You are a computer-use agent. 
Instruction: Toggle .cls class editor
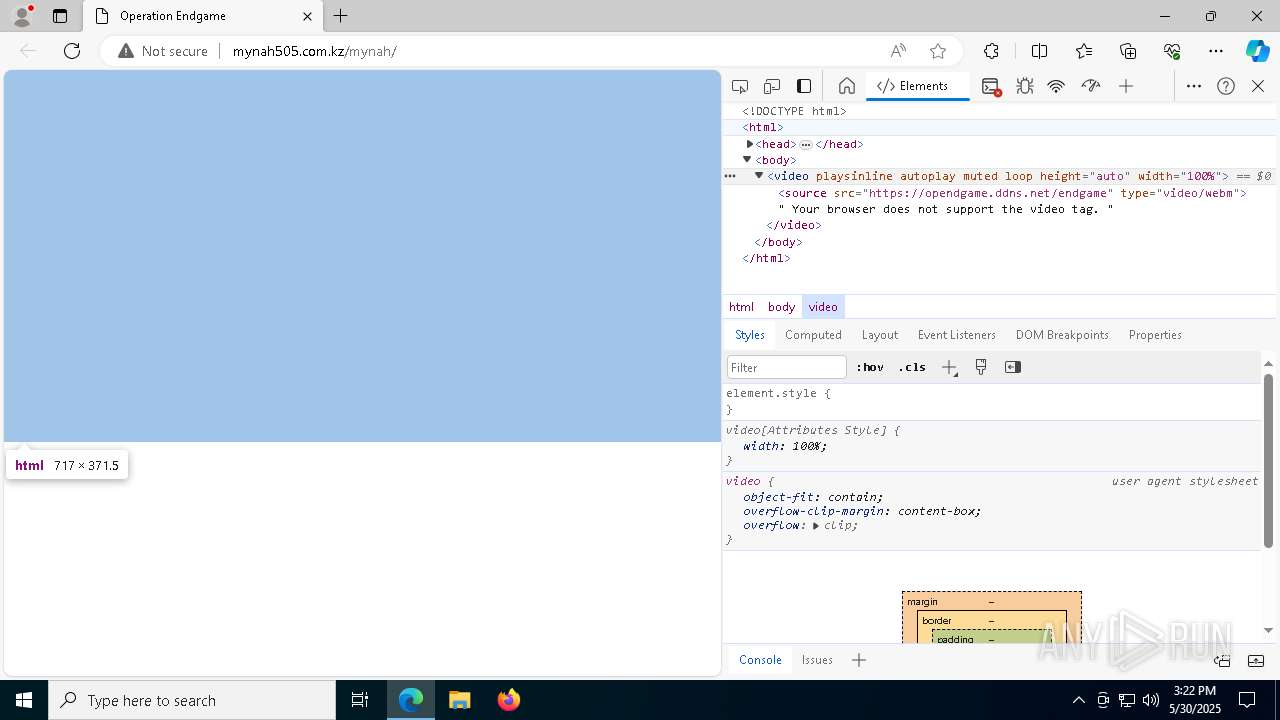pos(912,367)
